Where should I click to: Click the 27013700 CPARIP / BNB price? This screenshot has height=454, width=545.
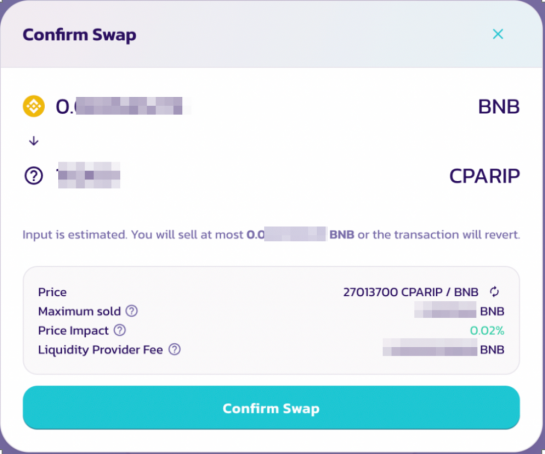click(411, 292)
